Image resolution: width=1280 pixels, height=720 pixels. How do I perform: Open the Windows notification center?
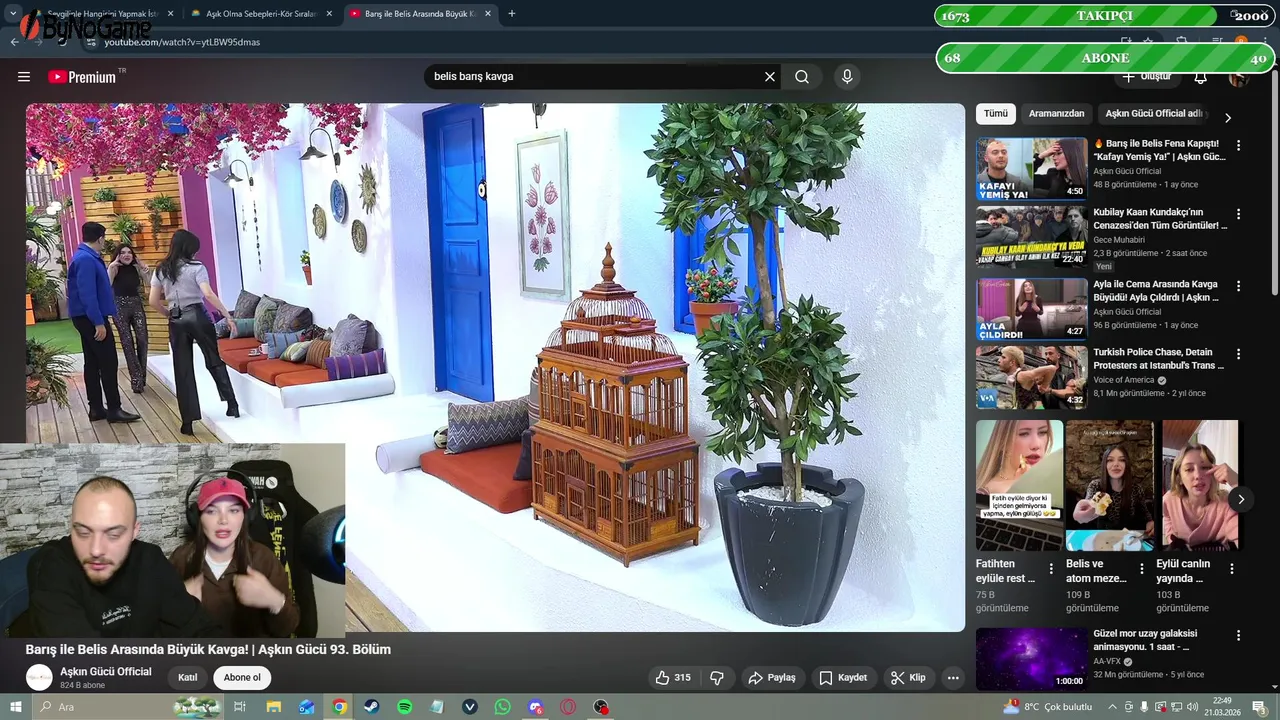[1260, 707]
